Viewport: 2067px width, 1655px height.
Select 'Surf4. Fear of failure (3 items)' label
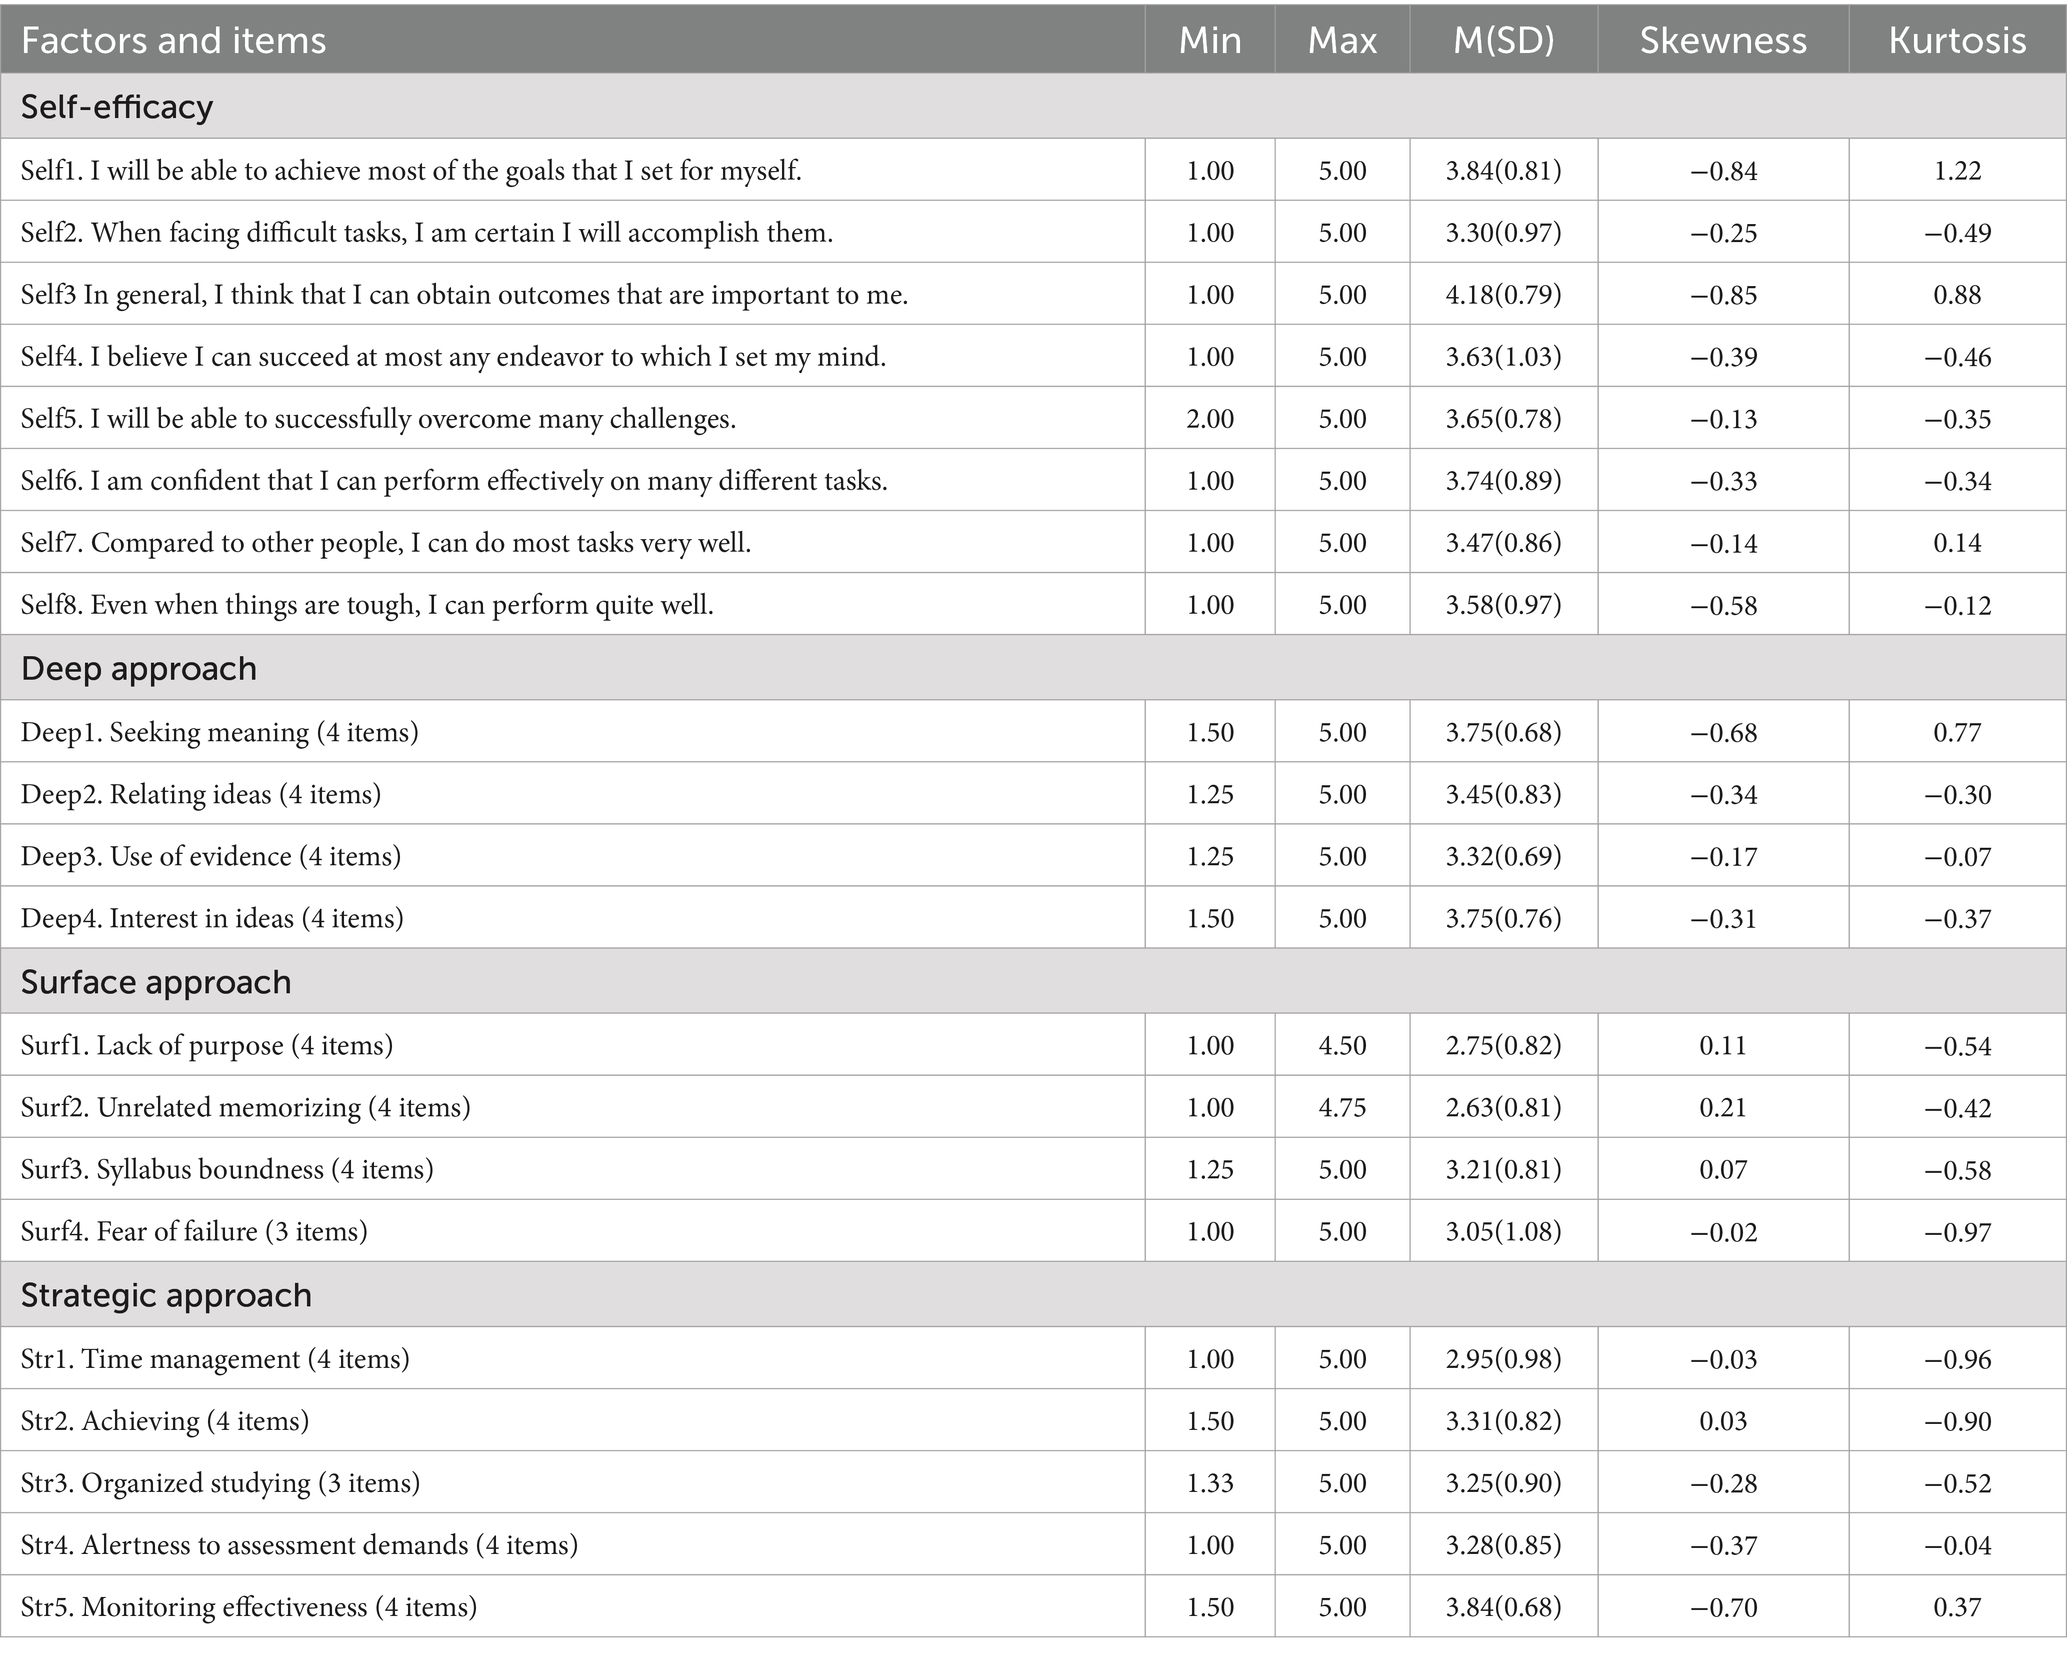coord(194,1231)
